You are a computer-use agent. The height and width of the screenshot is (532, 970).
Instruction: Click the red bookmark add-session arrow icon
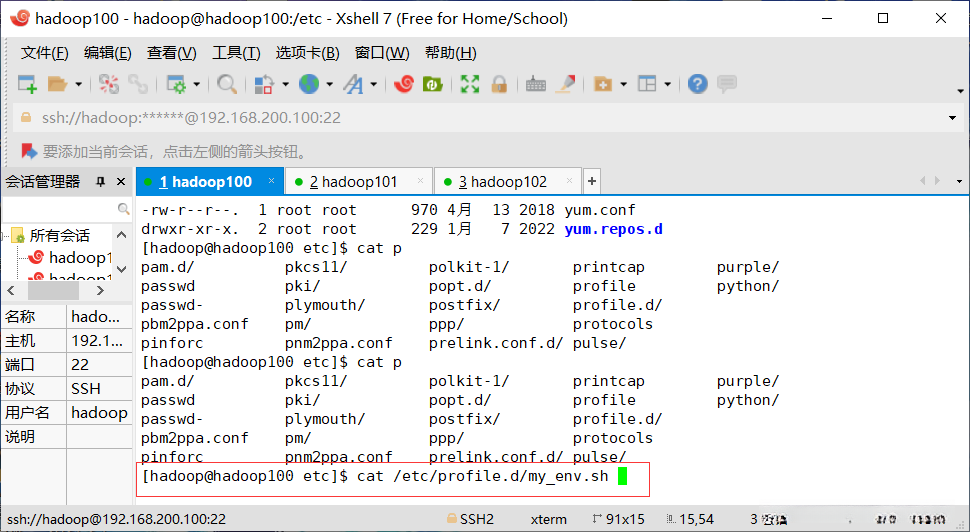[28, 151]
